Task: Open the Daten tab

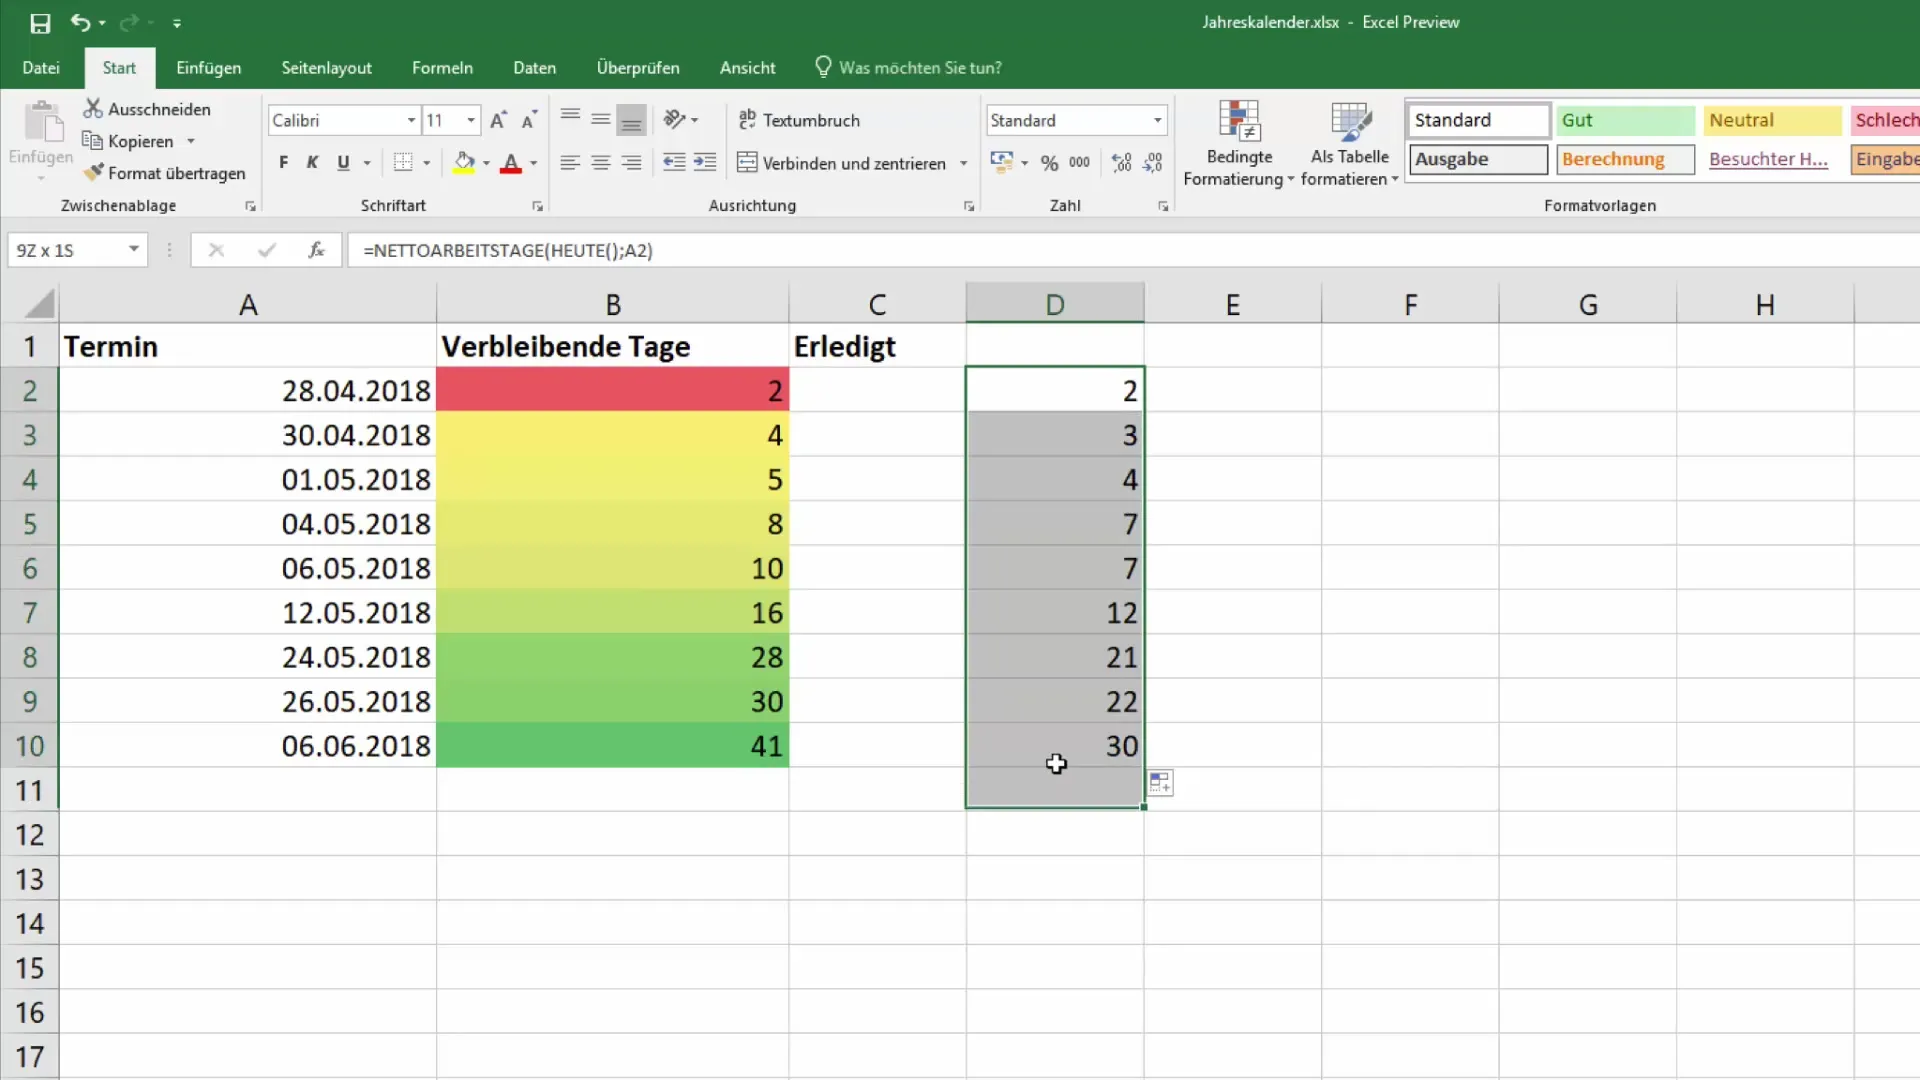Action: (535, 67)
